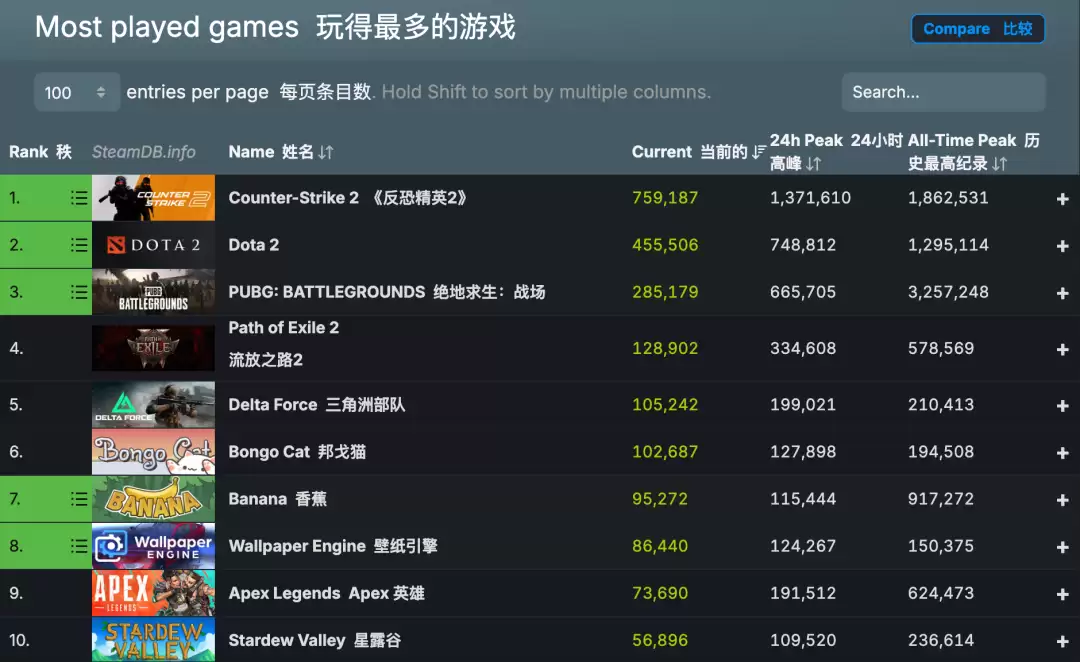Screen dimensions: 1080x662
Task: Click the list icon in Banana row
Action: click(x=79, y=499)
